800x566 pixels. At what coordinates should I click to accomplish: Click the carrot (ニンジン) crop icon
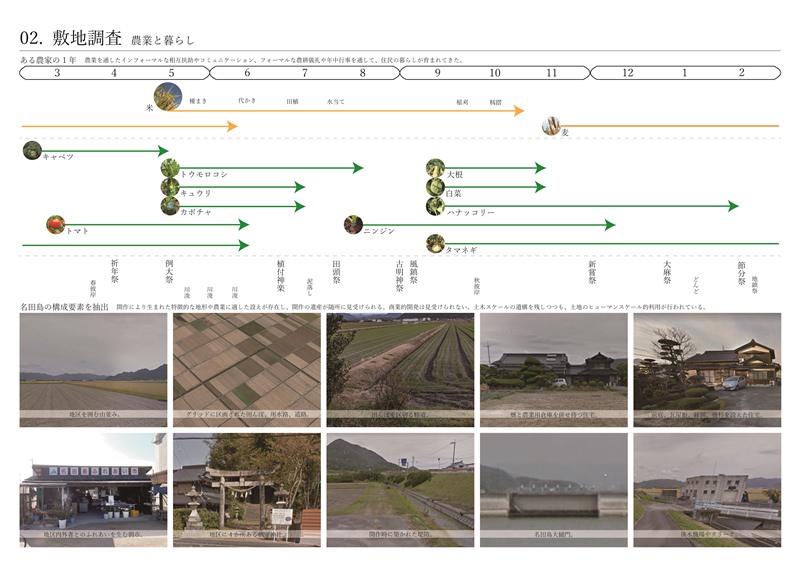tap(352, 224)
